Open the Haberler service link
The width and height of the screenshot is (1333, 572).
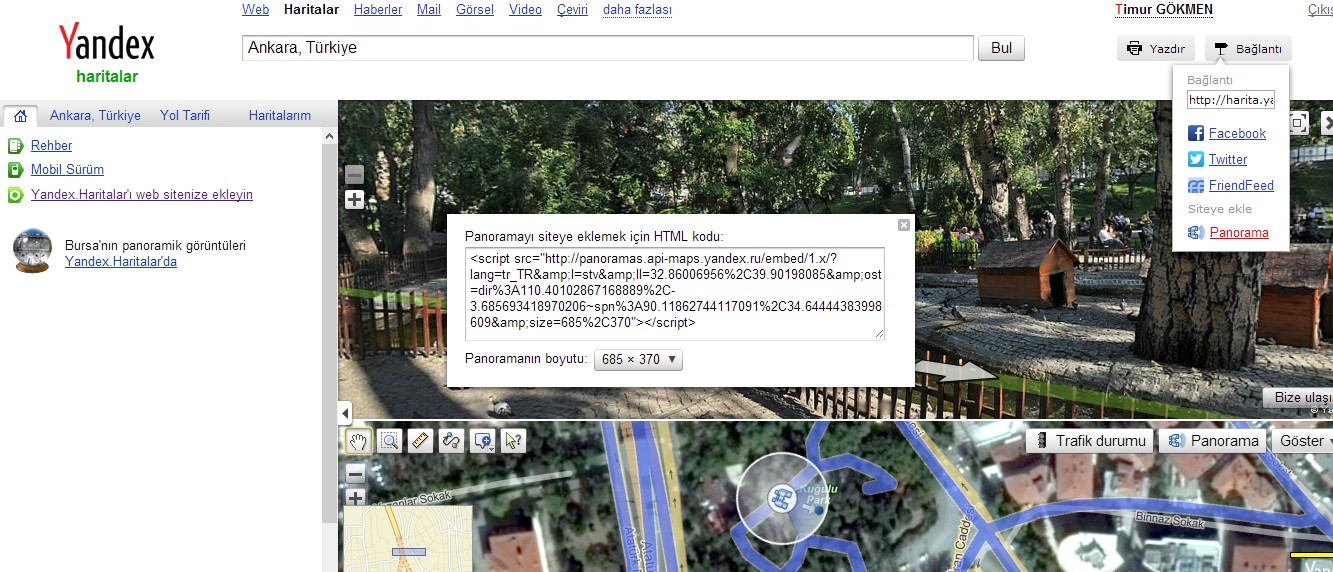[x=378, y=10]
